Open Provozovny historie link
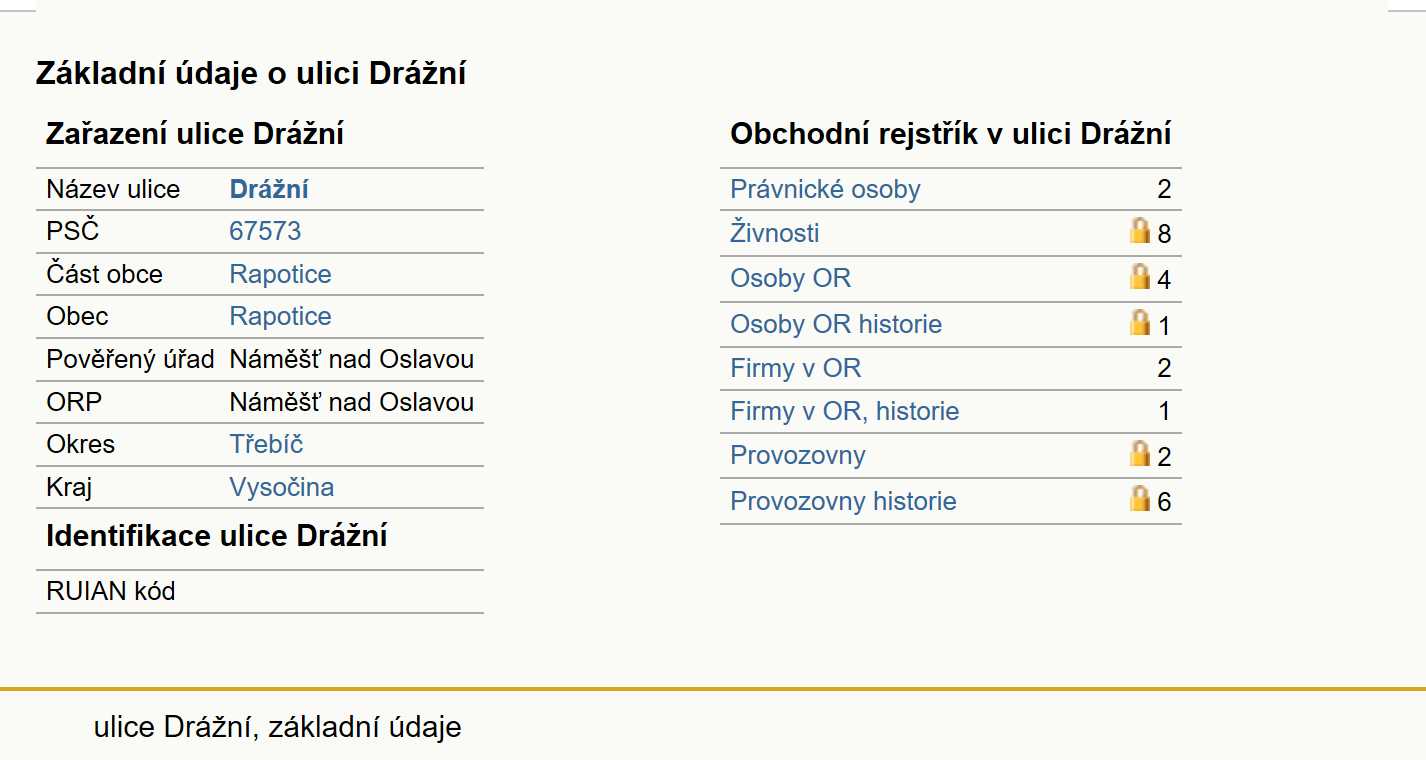 pyautogui.click(x=844, y=501)
